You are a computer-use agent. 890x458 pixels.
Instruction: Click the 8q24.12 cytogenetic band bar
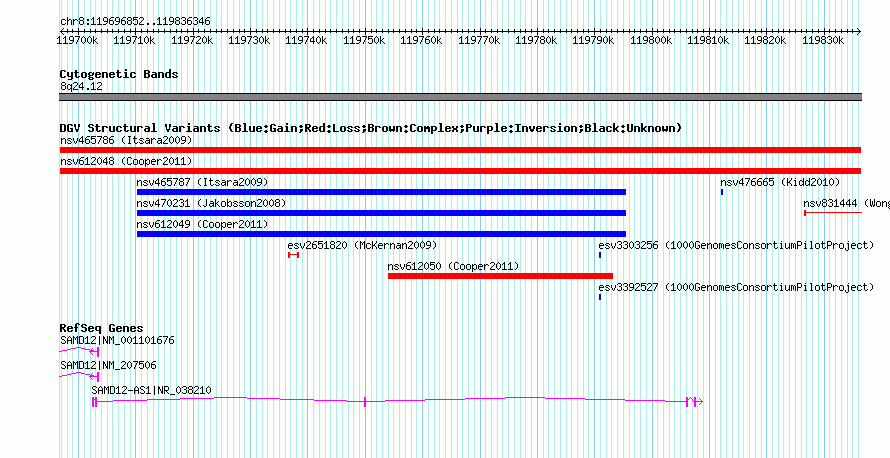point(460,97)
